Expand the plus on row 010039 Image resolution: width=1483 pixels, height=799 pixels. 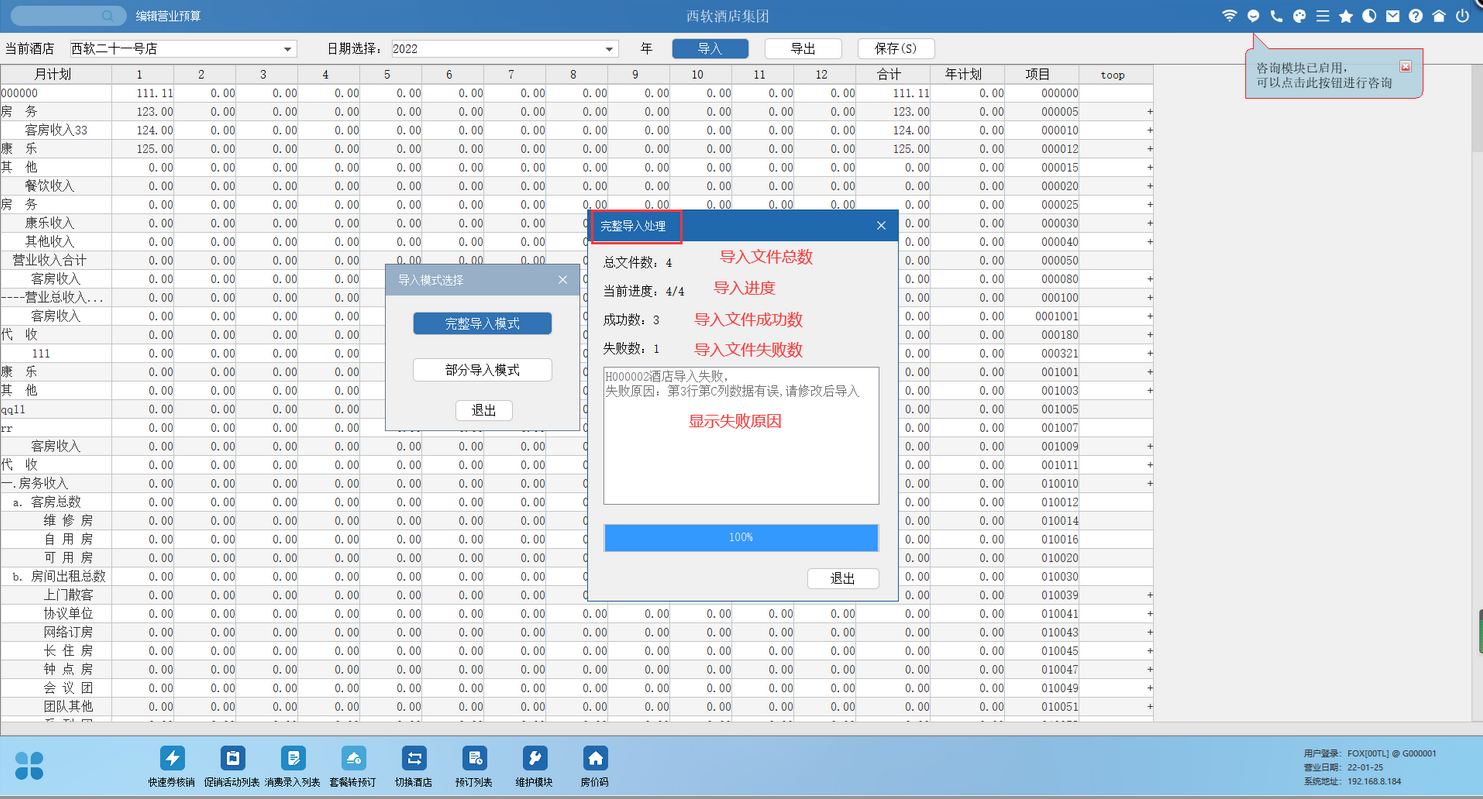tap(1150, 595)
